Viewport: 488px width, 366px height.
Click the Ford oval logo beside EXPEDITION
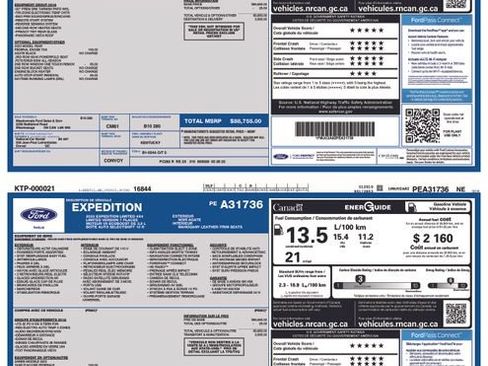39,215
